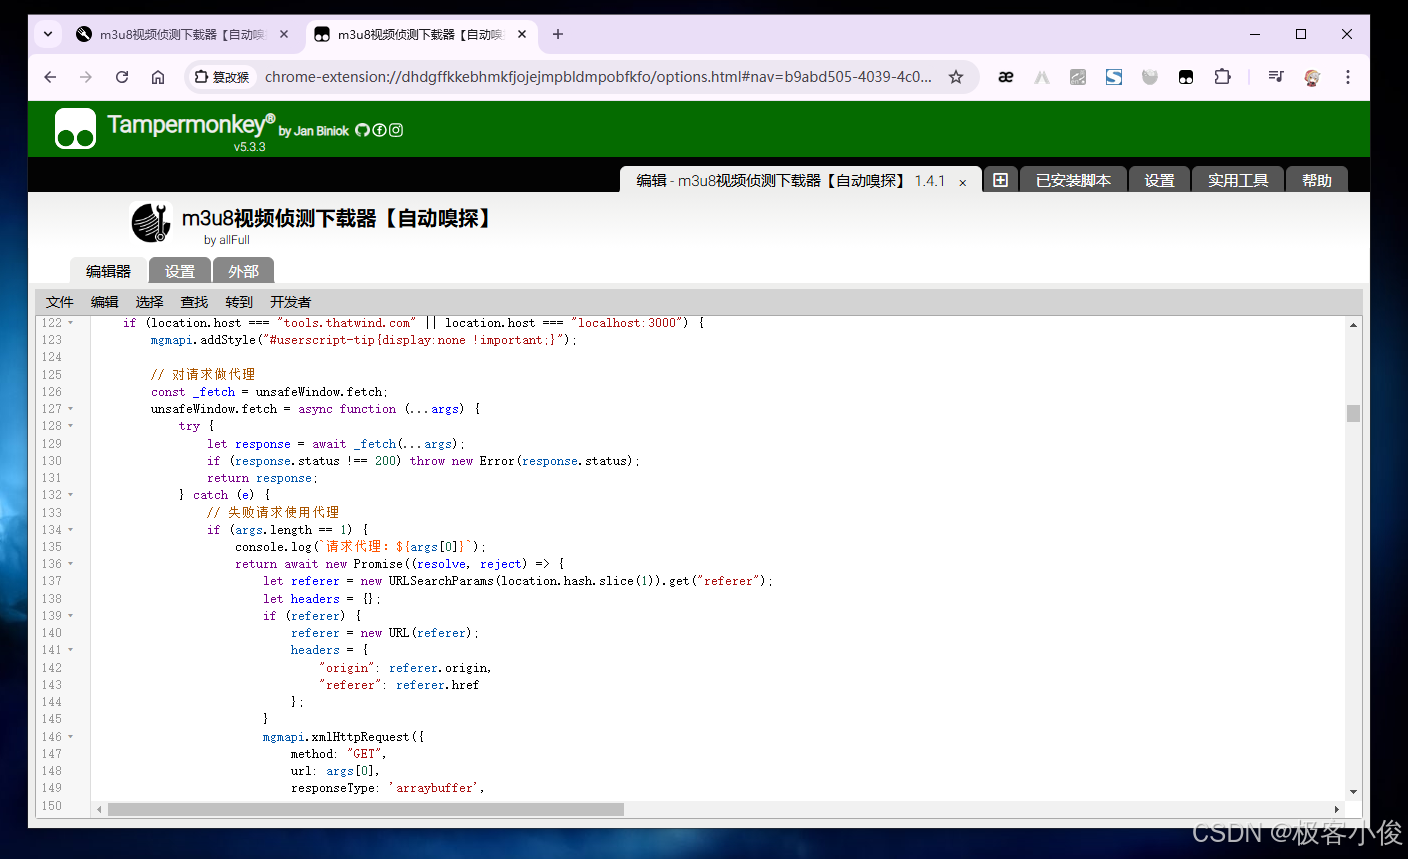Click code text 'responseType' on line 149
Screen dimensions: 1408x859
coord(332,788)
